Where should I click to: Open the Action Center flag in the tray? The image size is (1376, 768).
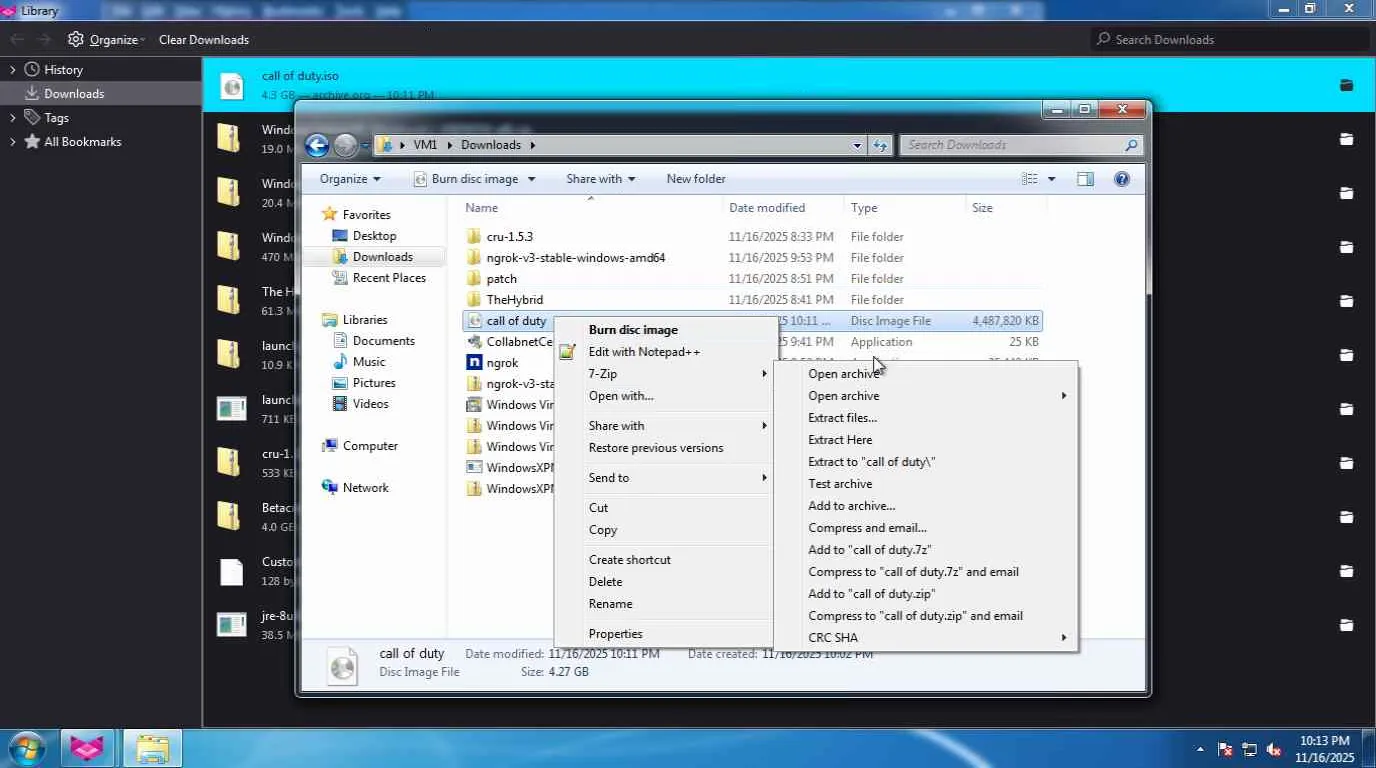coord(1225,749)
